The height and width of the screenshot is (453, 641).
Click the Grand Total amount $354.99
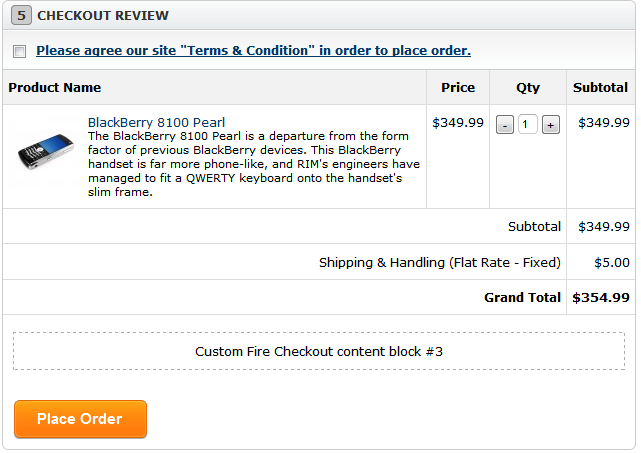(x=600, y=297)
